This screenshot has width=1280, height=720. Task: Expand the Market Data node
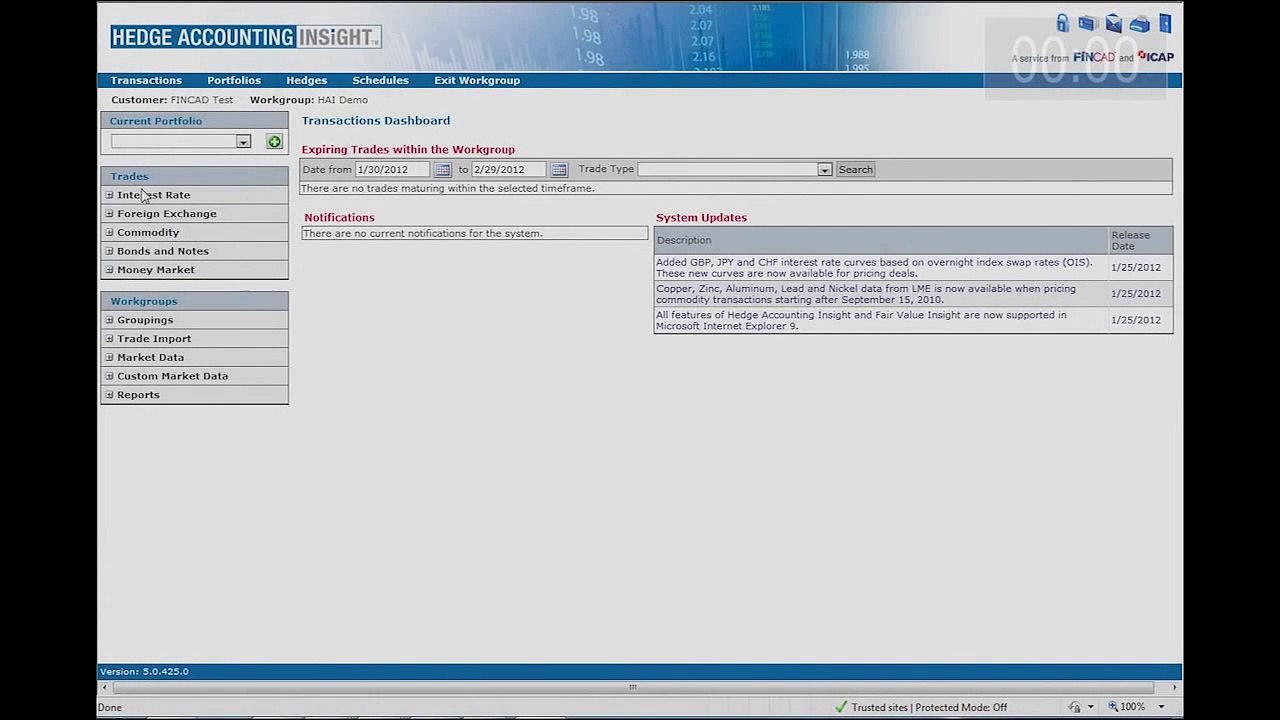point(110,357)
